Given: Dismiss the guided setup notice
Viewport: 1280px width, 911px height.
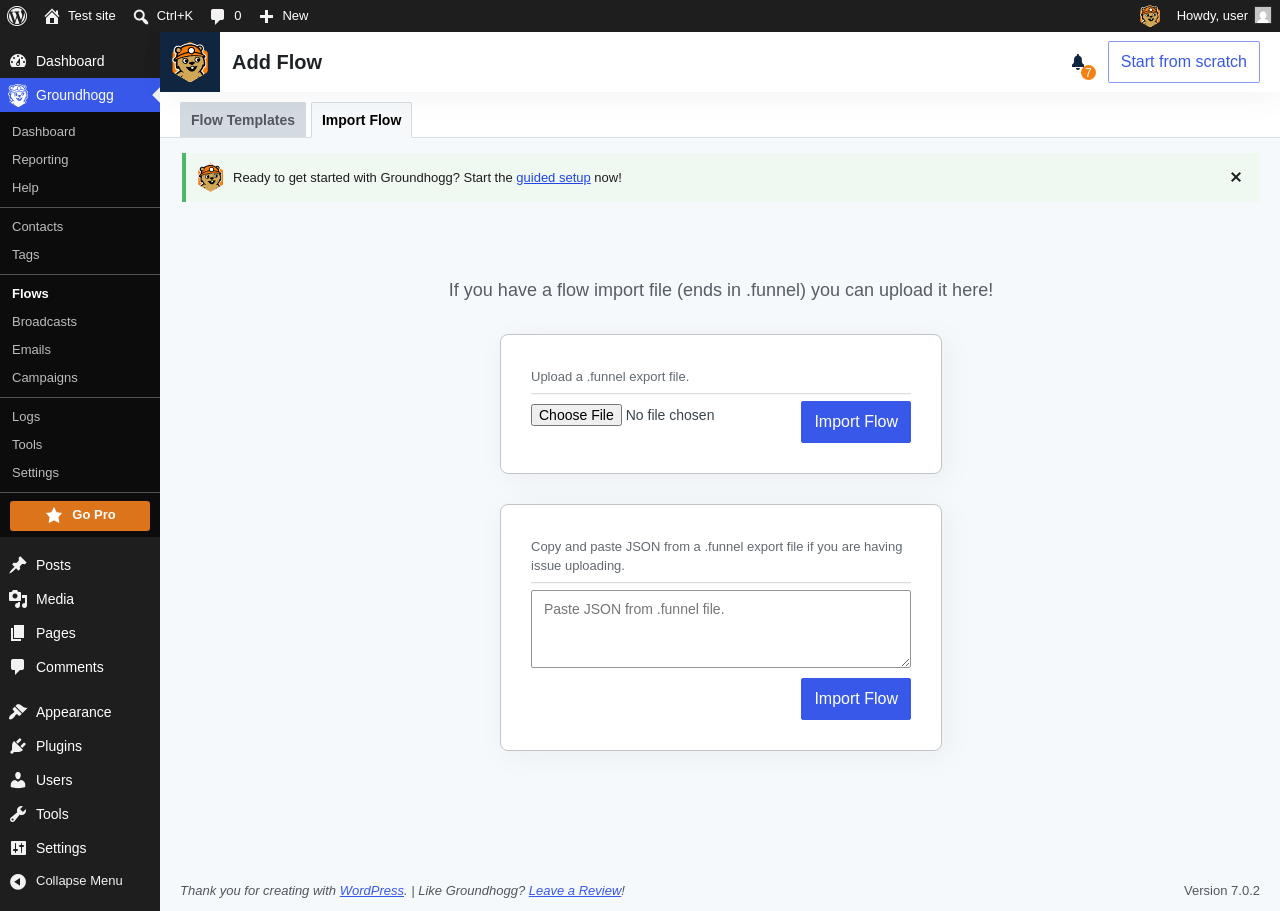Looking at the screenshot, I should 1236,177.
